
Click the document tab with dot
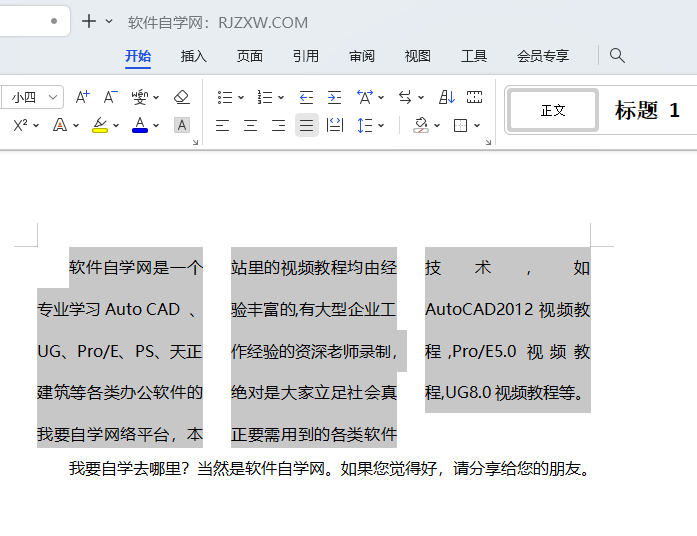click(35, 21)
